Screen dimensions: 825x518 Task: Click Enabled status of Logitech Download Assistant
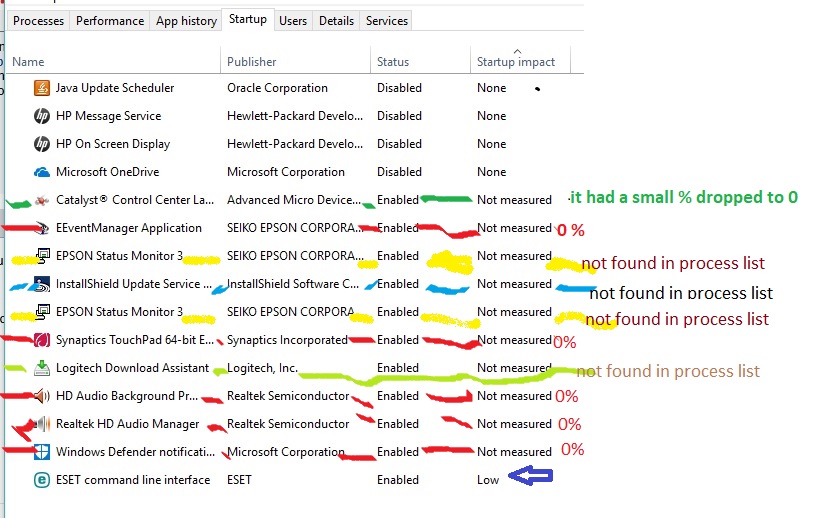point(398,368)
